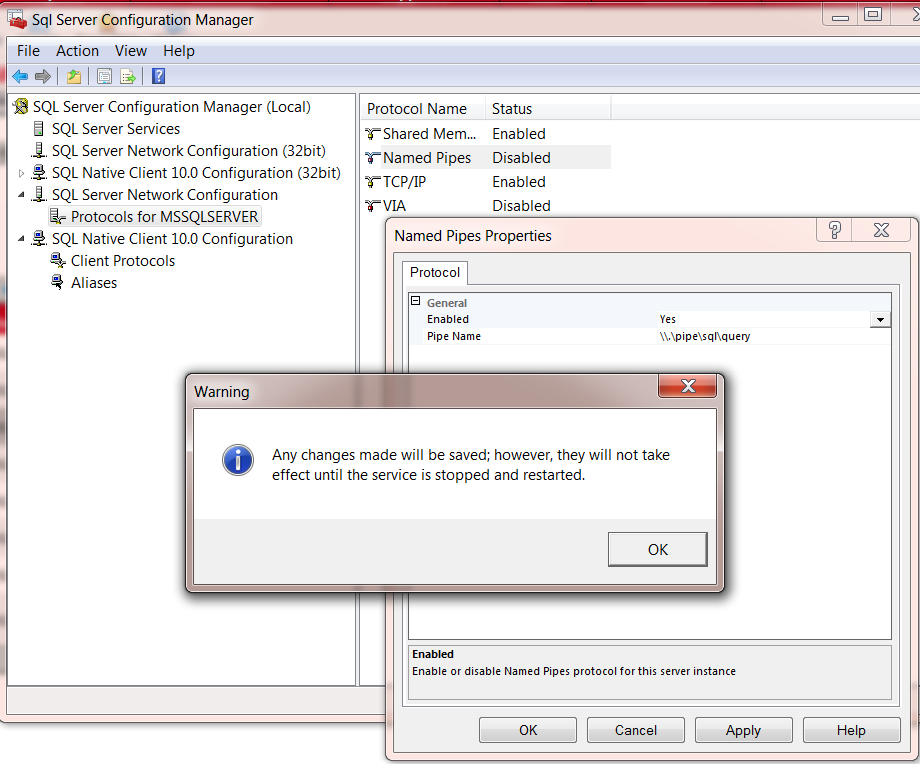
Task: Click the Properties toolbar icon
Action: (104, 76)
